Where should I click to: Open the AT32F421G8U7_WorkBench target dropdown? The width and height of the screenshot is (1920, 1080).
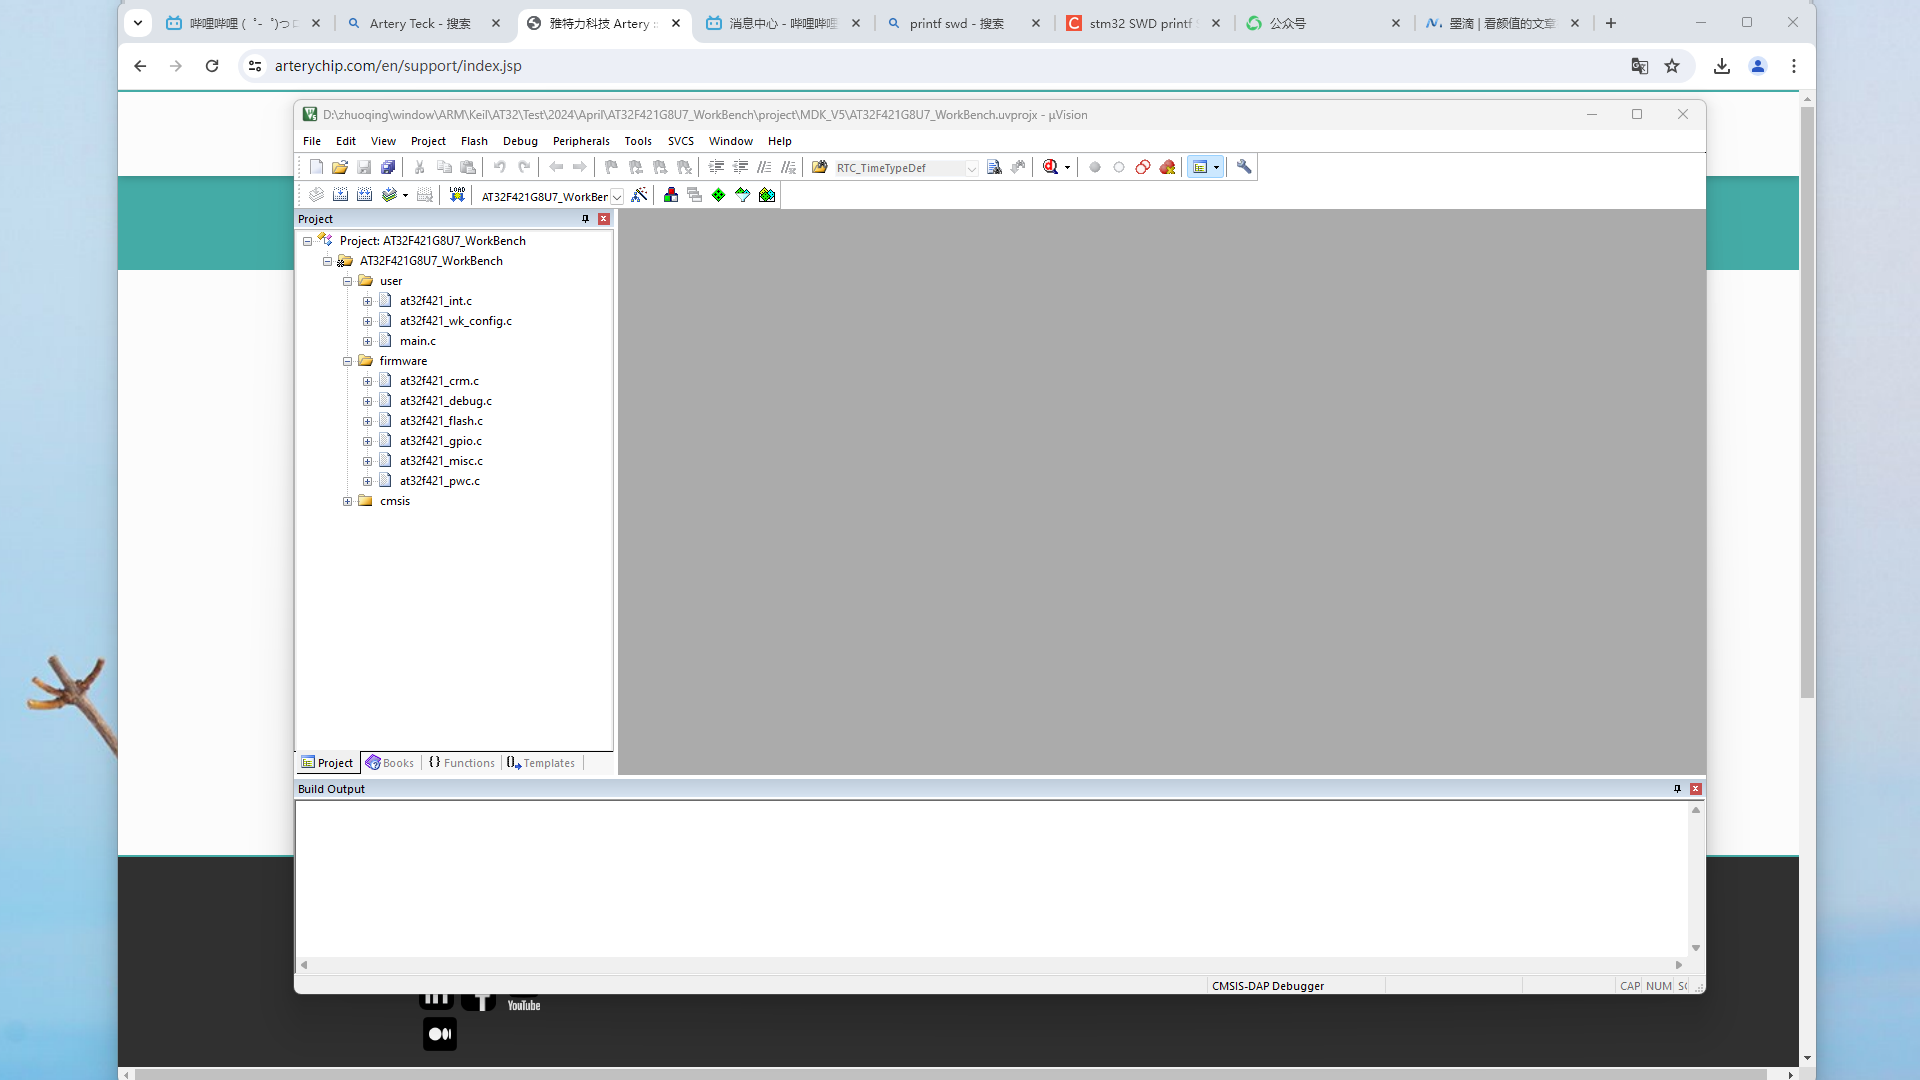(x=617, y=196)
